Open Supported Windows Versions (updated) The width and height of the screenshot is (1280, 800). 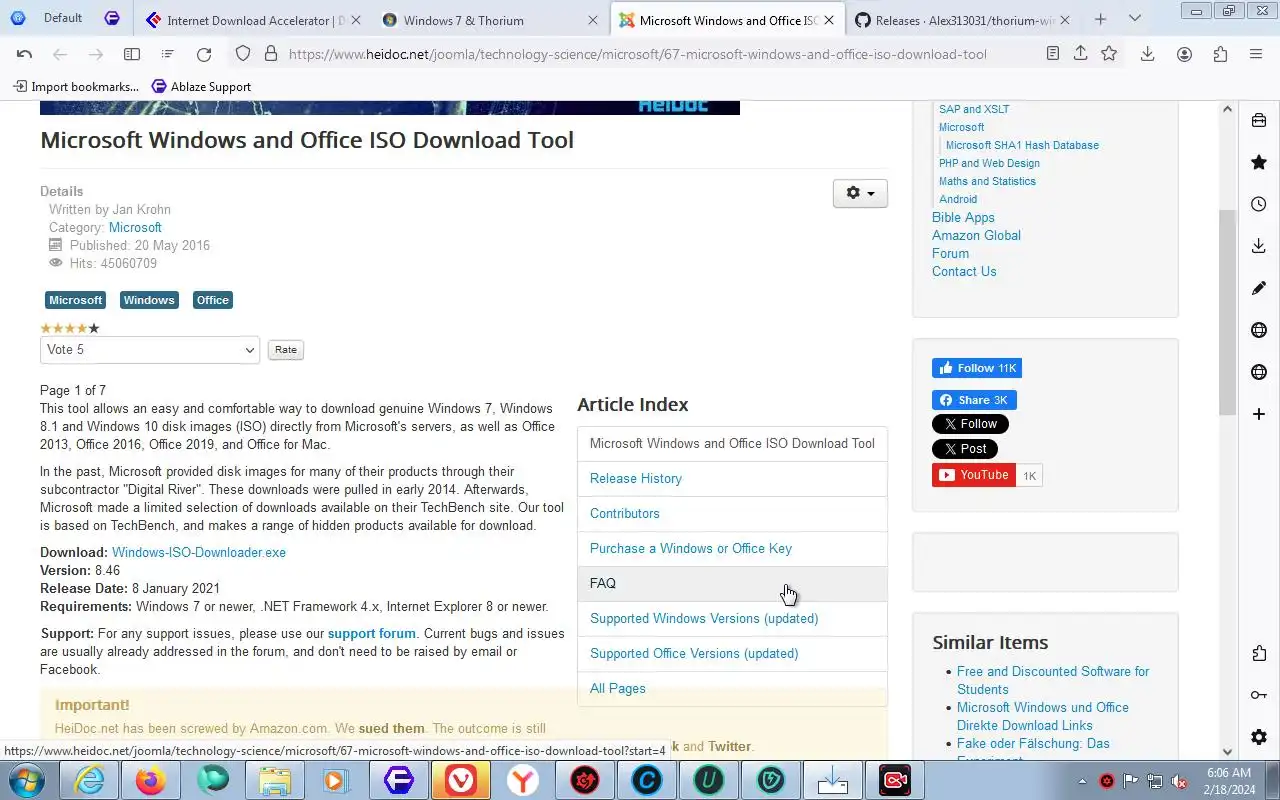click(x=732, y=618)
